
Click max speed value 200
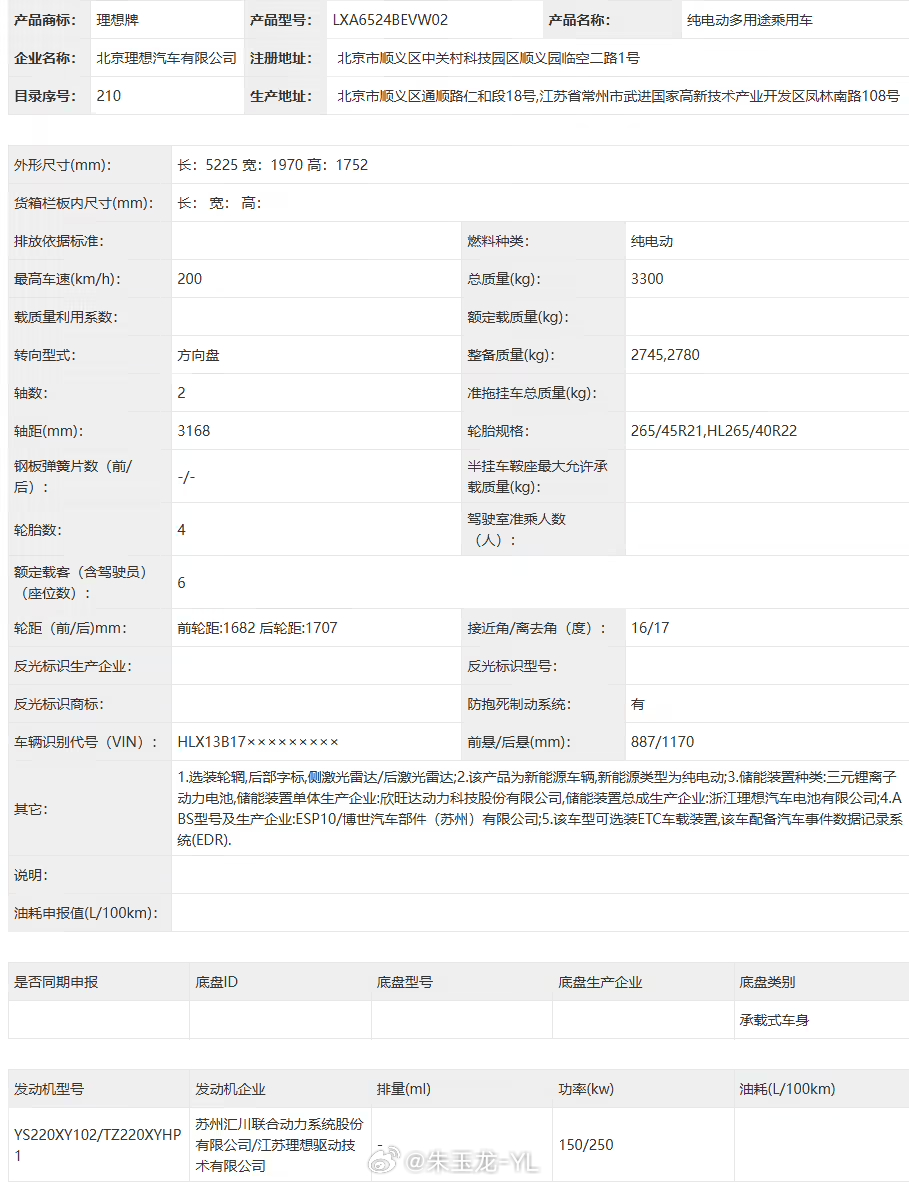point(190,279)
